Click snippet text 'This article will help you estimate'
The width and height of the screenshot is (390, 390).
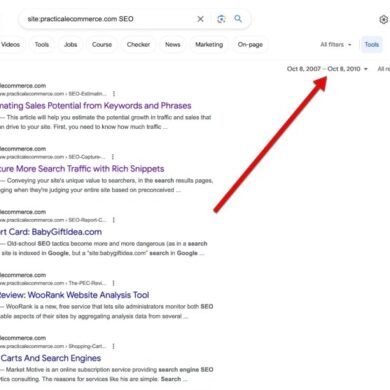[x=52, y=117]
